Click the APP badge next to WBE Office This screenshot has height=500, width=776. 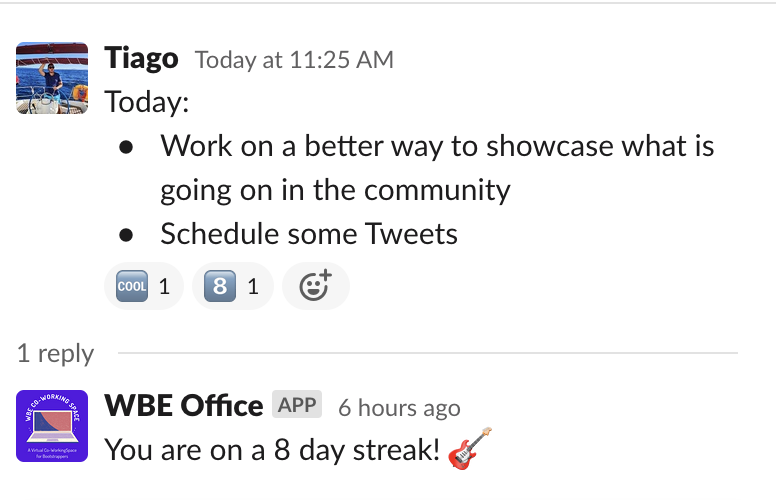pos(297,406)
